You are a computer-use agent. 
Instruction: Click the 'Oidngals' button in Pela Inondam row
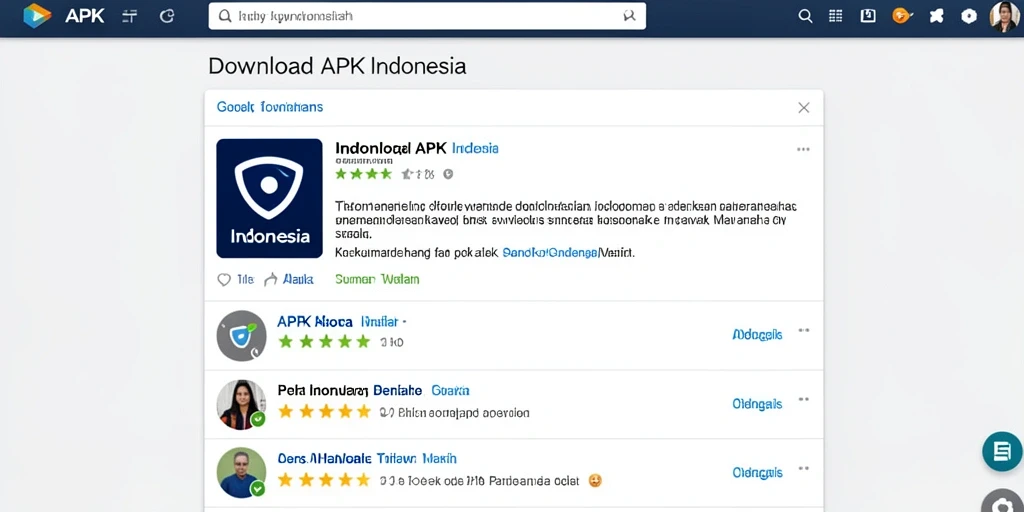(757, 404)
